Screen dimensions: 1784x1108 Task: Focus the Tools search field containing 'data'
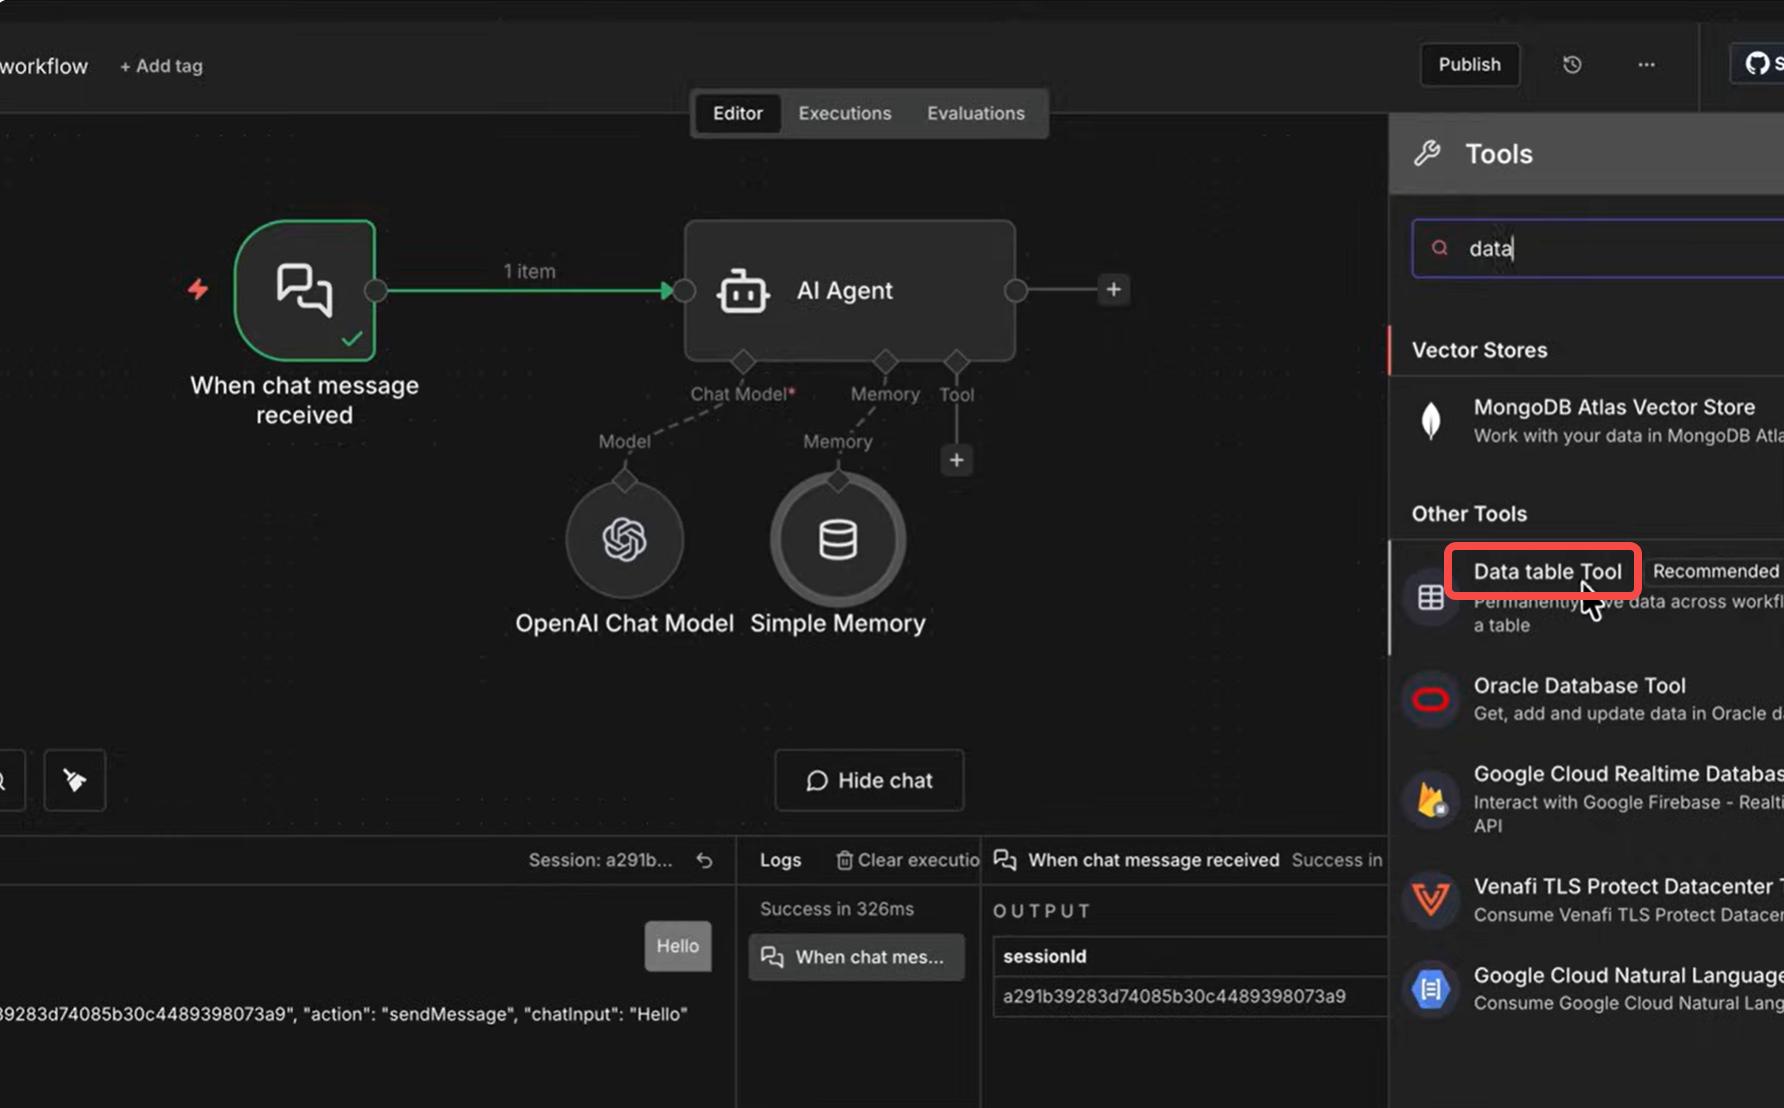1598,248
